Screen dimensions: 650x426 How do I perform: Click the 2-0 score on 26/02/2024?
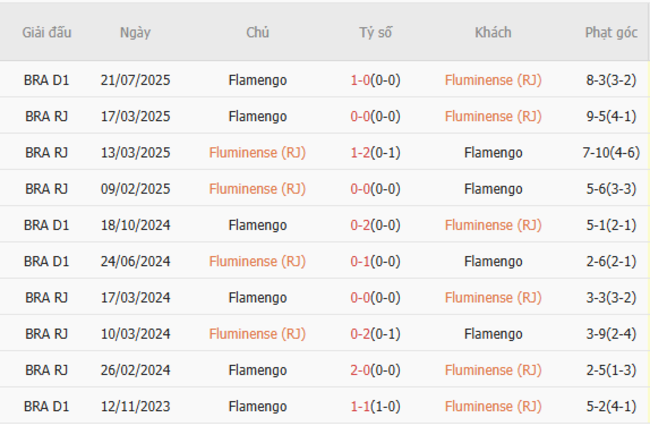point(361,370)
